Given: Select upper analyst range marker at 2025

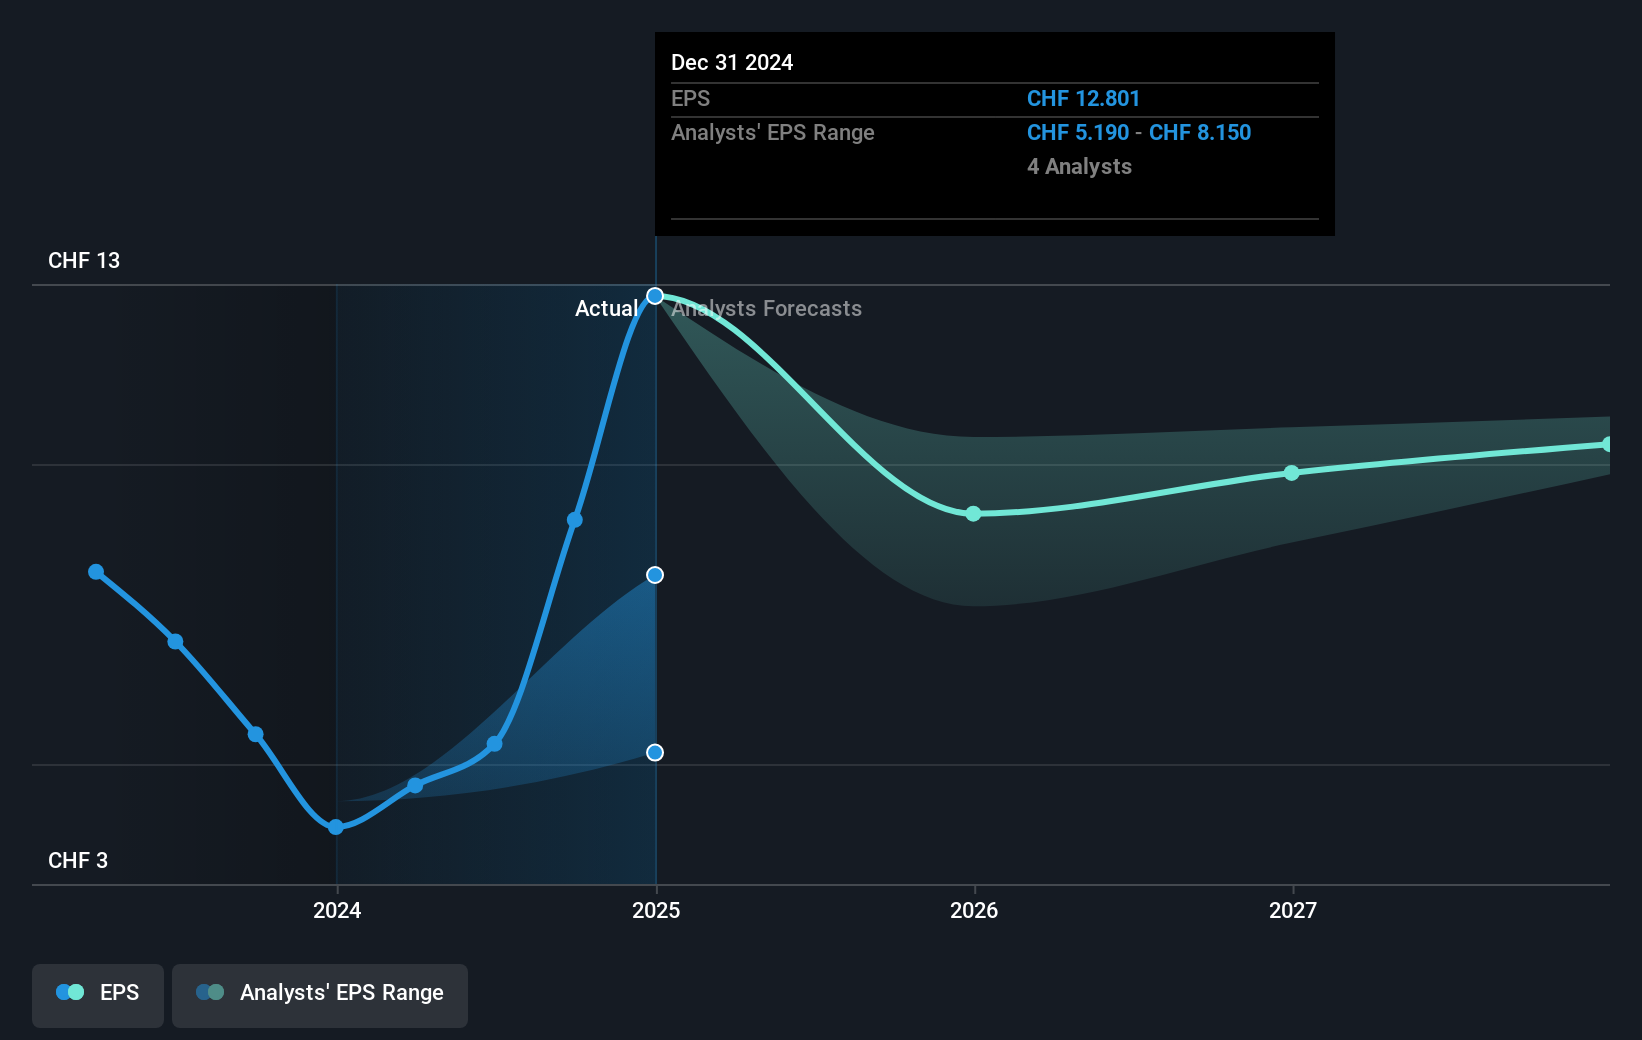Looking at the screenshot, I should point(655,575).
